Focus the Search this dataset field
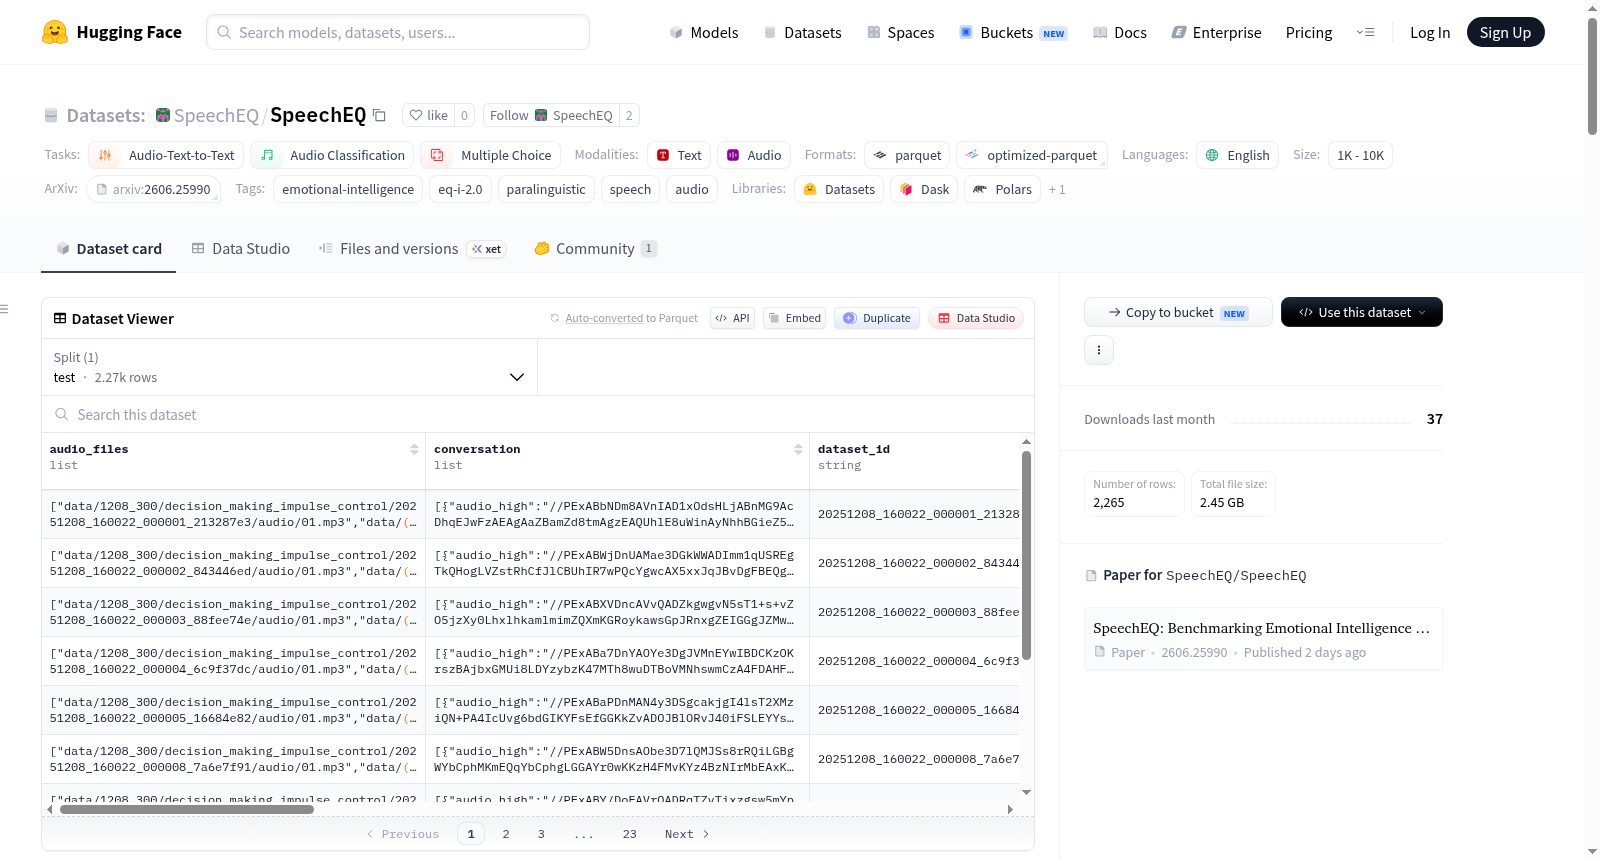The image size is (1600, 861). click(x=538, y=414)
